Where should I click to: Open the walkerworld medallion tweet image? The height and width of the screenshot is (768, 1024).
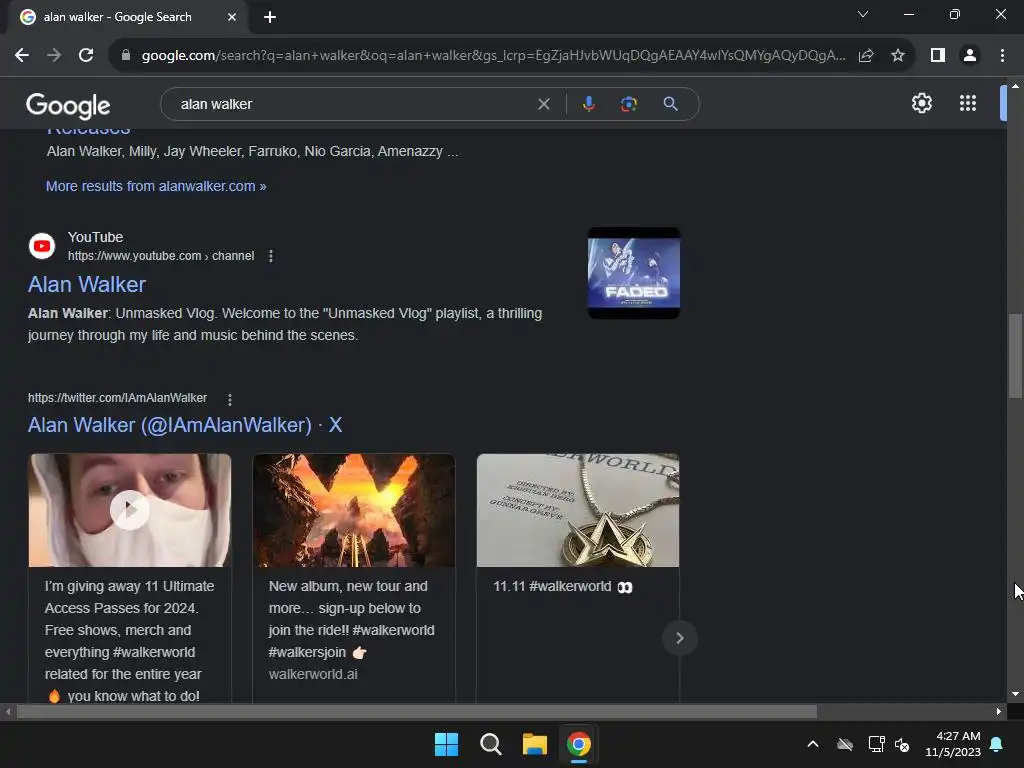[x=577, y=510]
